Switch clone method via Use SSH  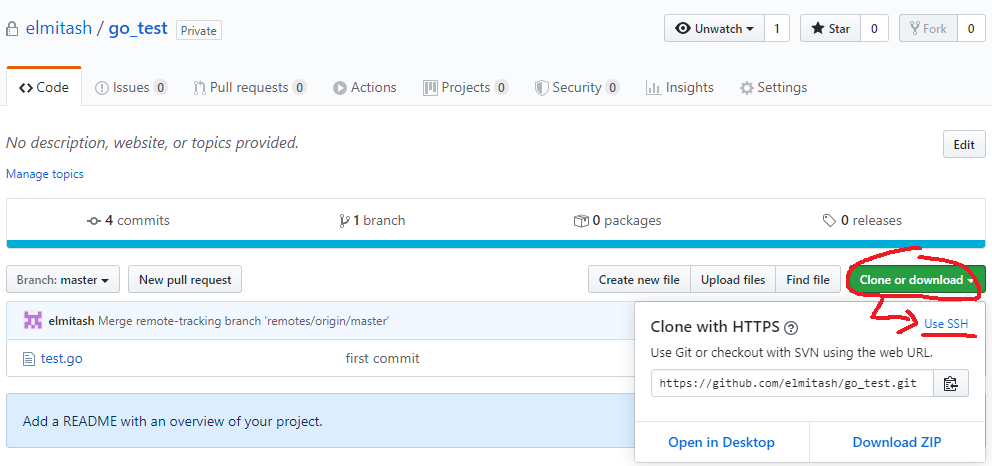coord(946,324)
